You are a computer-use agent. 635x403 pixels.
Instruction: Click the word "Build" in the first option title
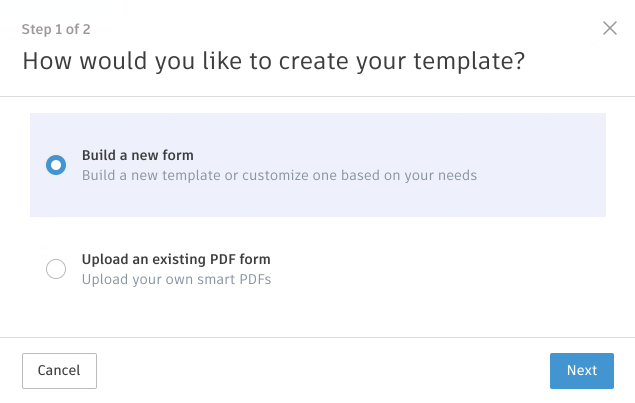(x=98, y=155)
